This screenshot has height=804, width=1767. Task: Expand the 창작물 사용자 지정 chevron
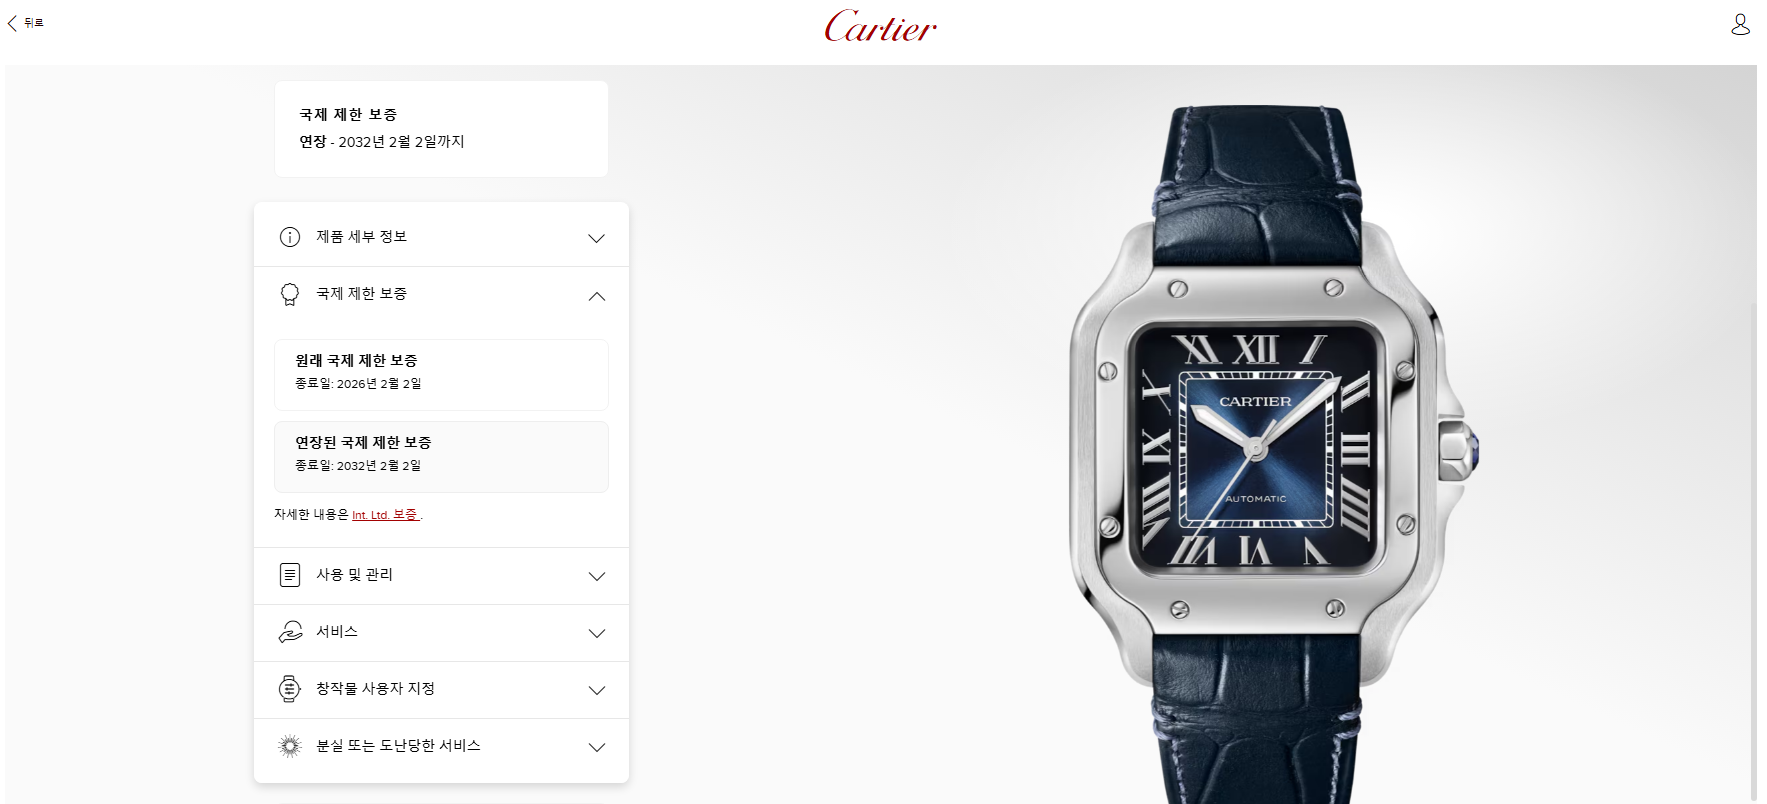click(597, 690)
